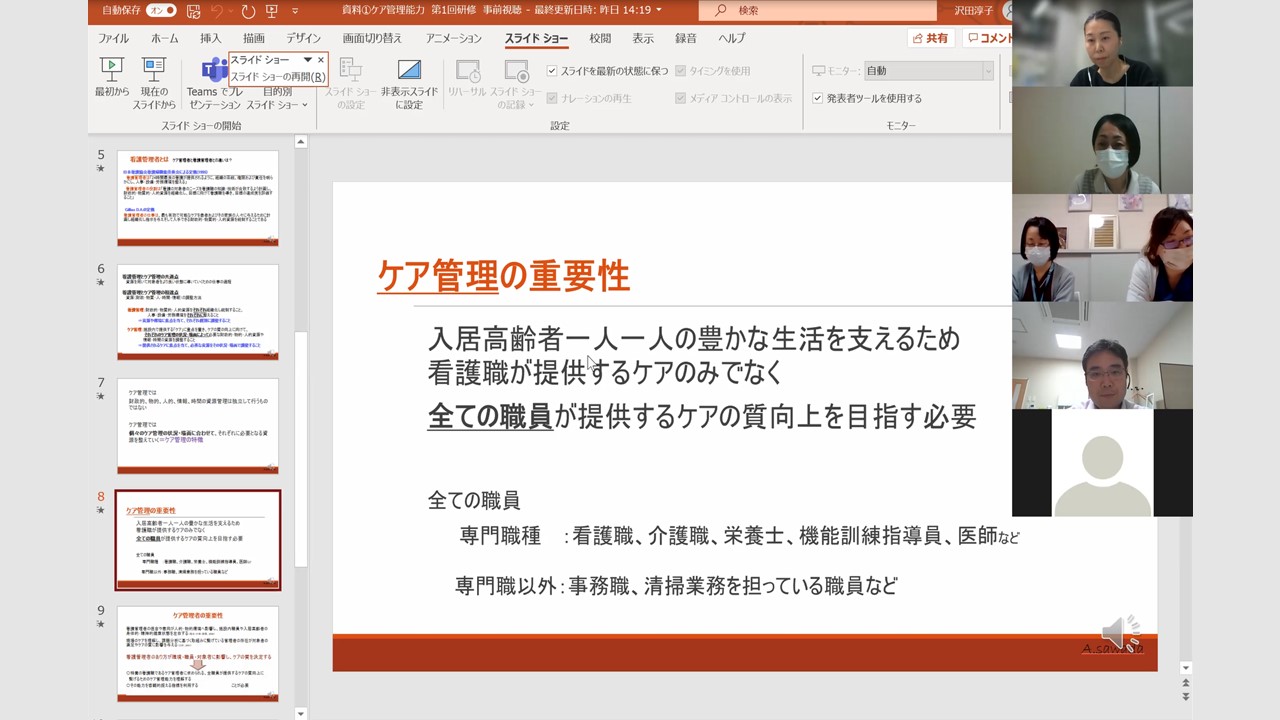Select slide 8 thumbnail ケア管理の重要性

coord(198,540)
